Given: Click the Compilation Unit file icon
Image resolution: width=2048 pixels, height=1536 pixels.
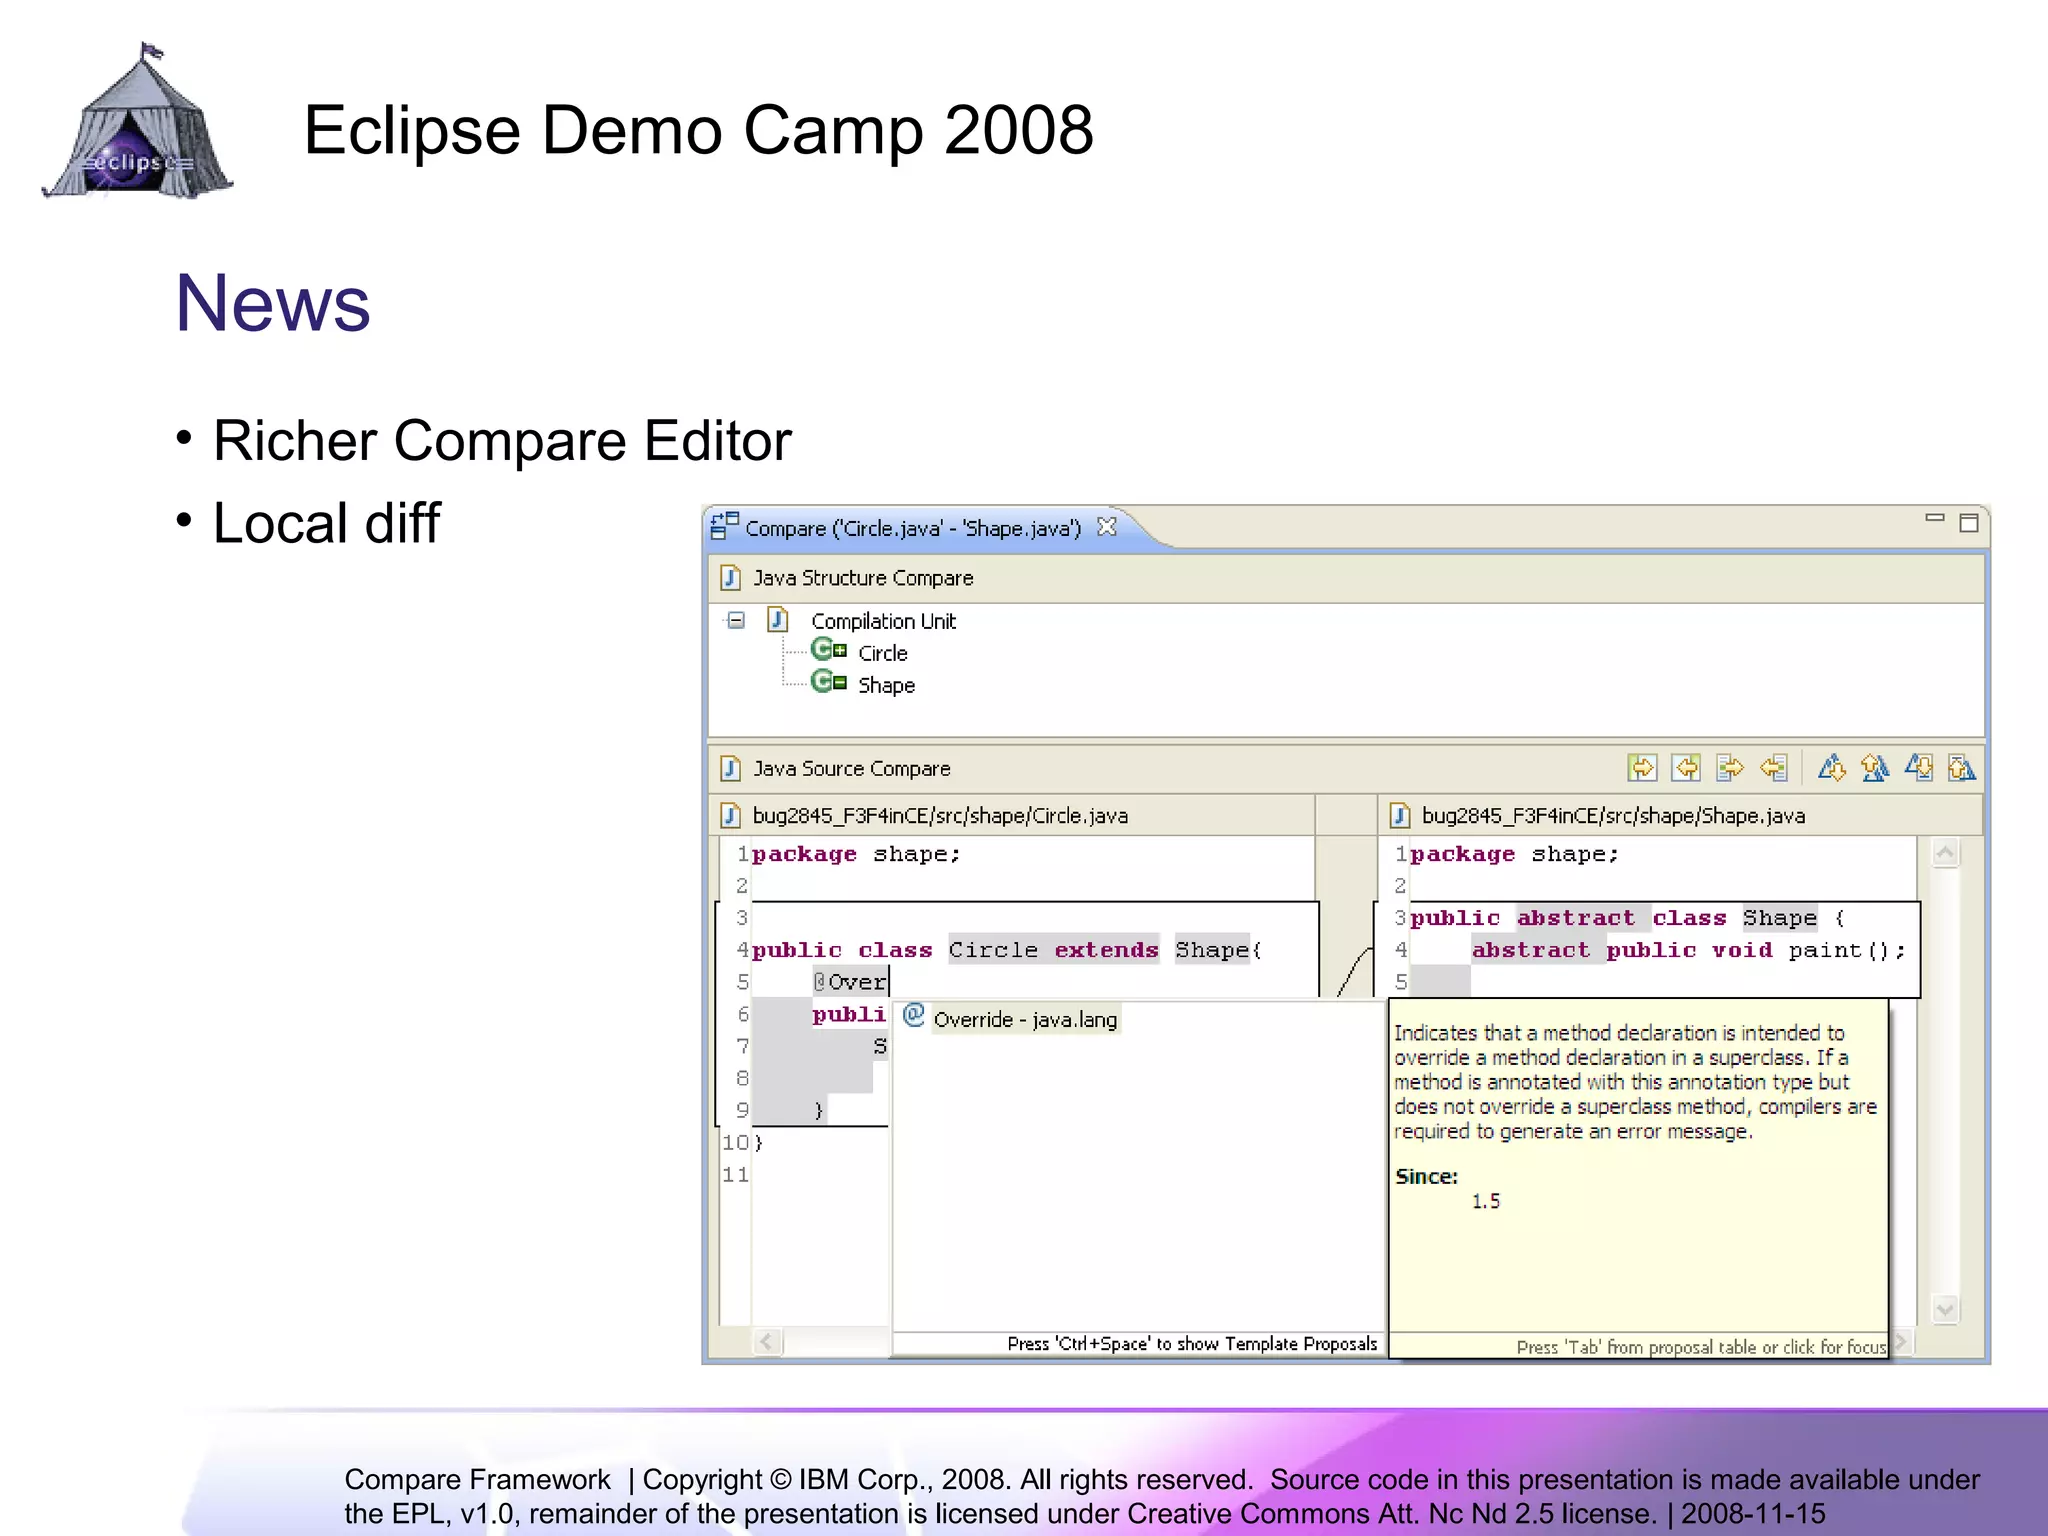Looking at the screenshot, I should click(x=778, y=620).
